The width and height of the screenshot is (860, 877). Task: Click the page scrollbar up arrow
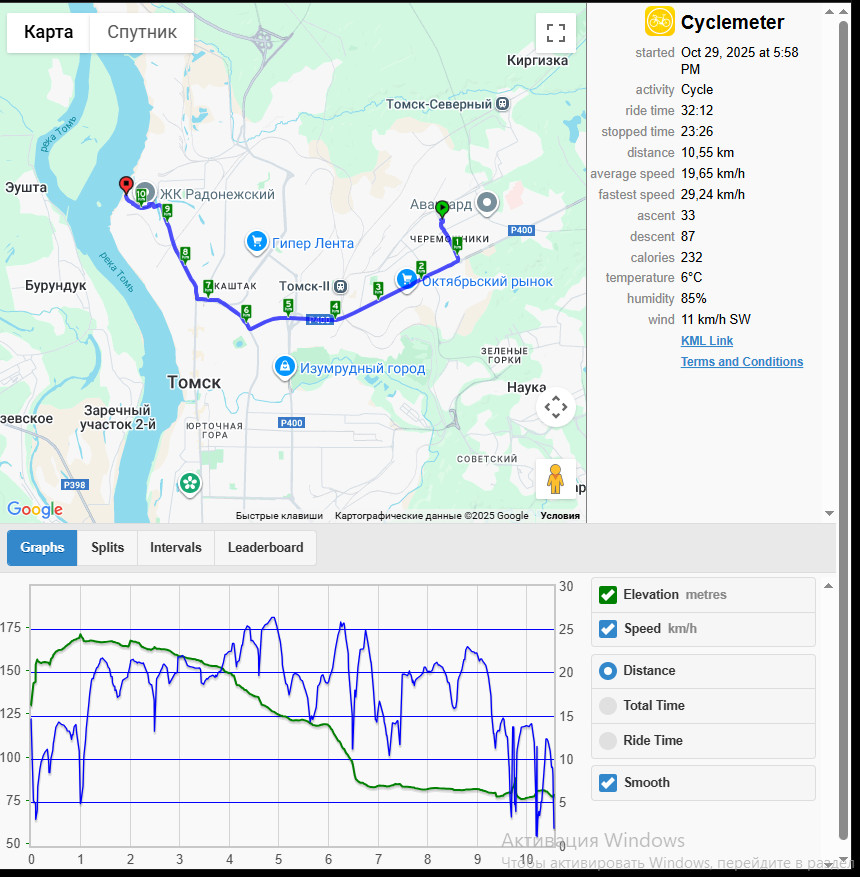(844, 12)
